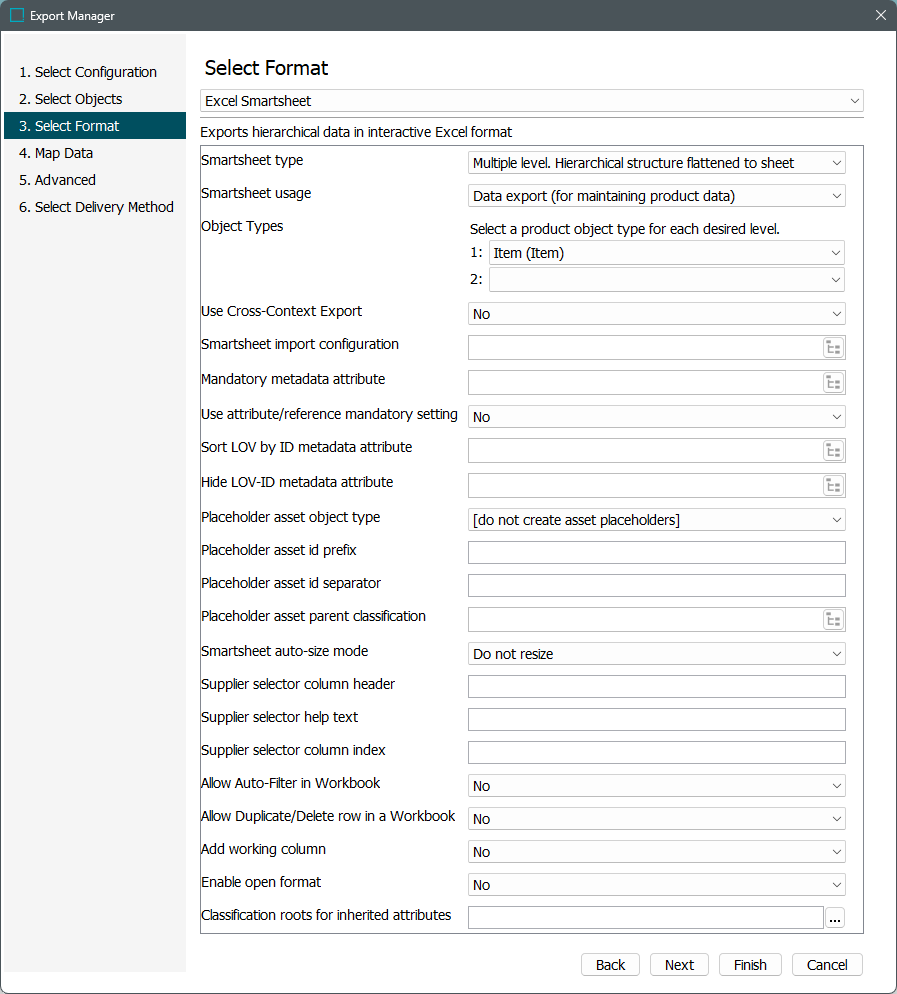
Task: Browse Placeholder asset parent classification
Action: pyautogui.click(x=833, y=620)
